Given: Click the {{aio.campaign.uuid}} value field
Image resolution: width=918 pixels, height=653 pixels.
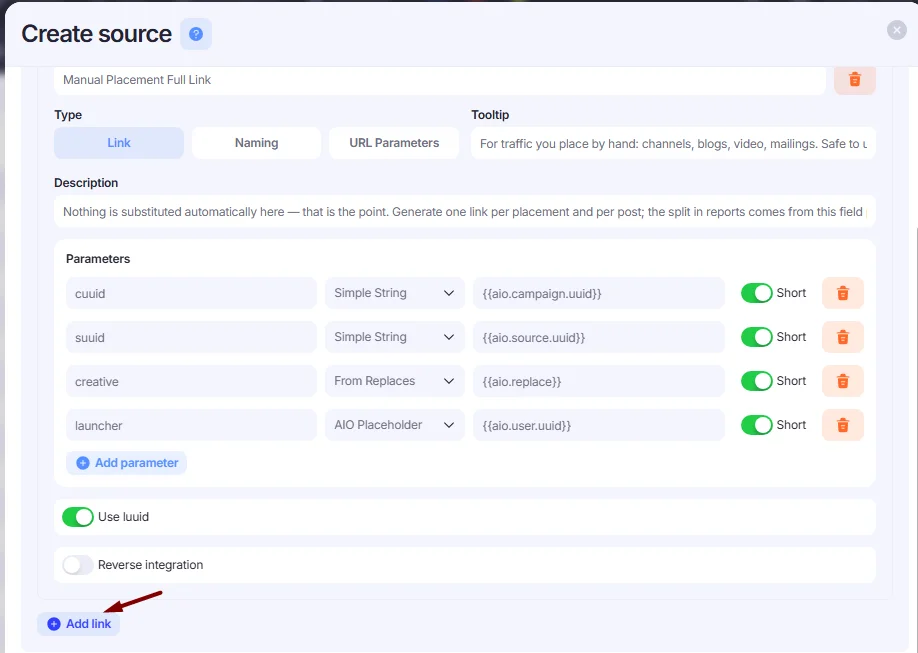Looking at the screenshot, I should coord(599,293).
